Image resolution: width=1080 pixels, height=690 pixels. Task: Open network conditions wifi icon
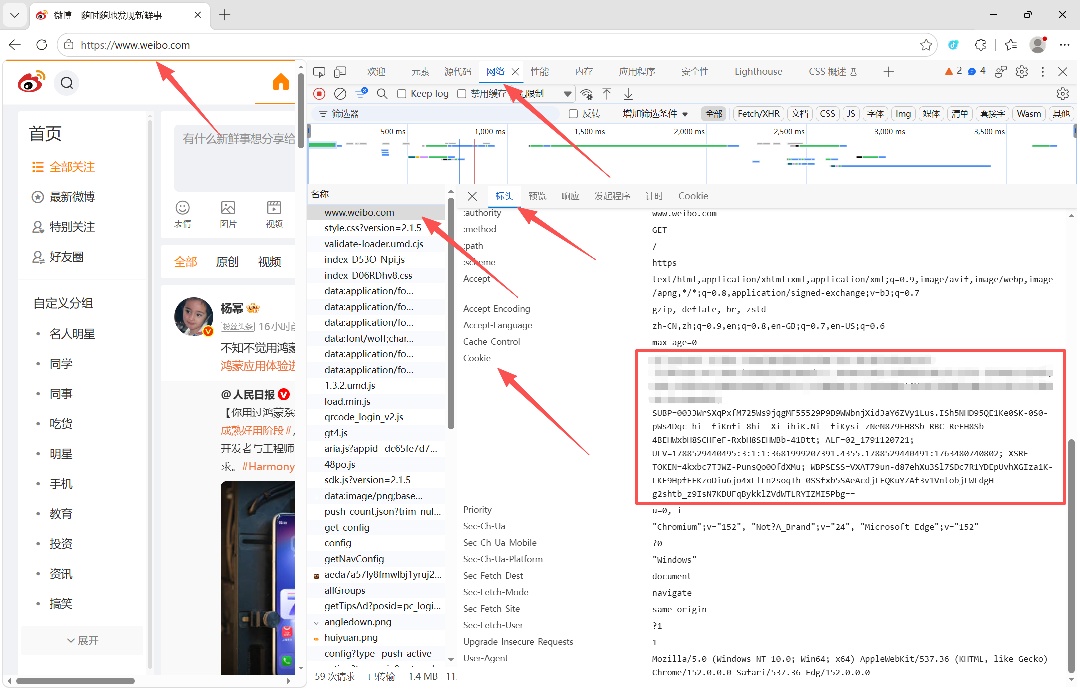click(x=586, y=94)
